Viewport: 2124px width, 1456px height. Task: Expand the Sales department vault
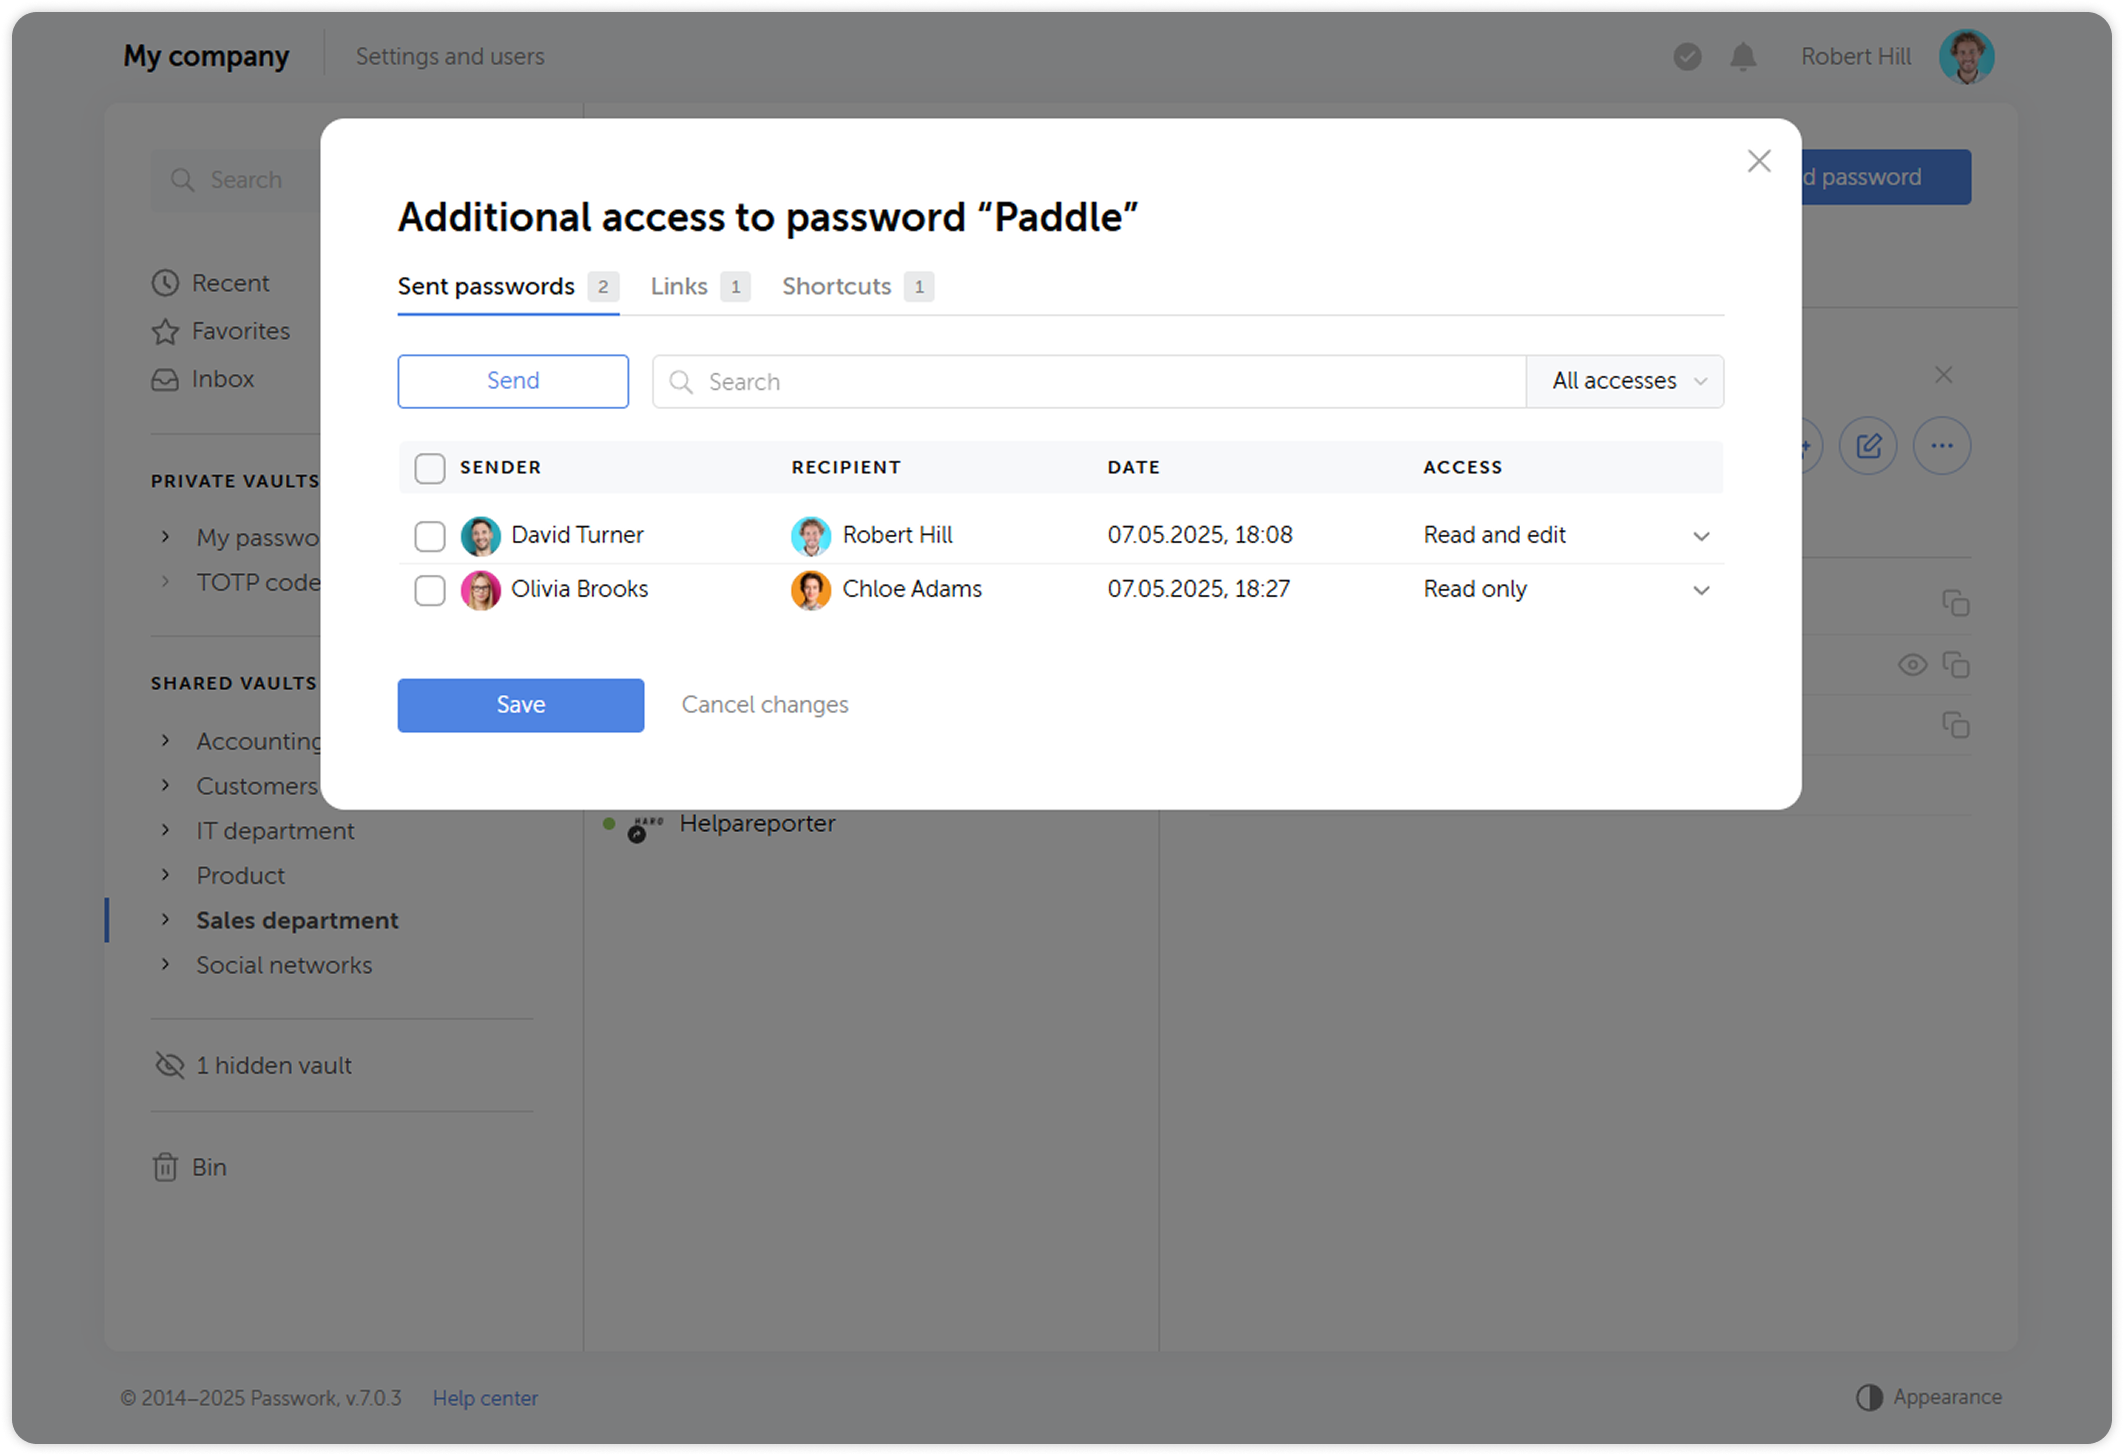[x=166, y=920]
